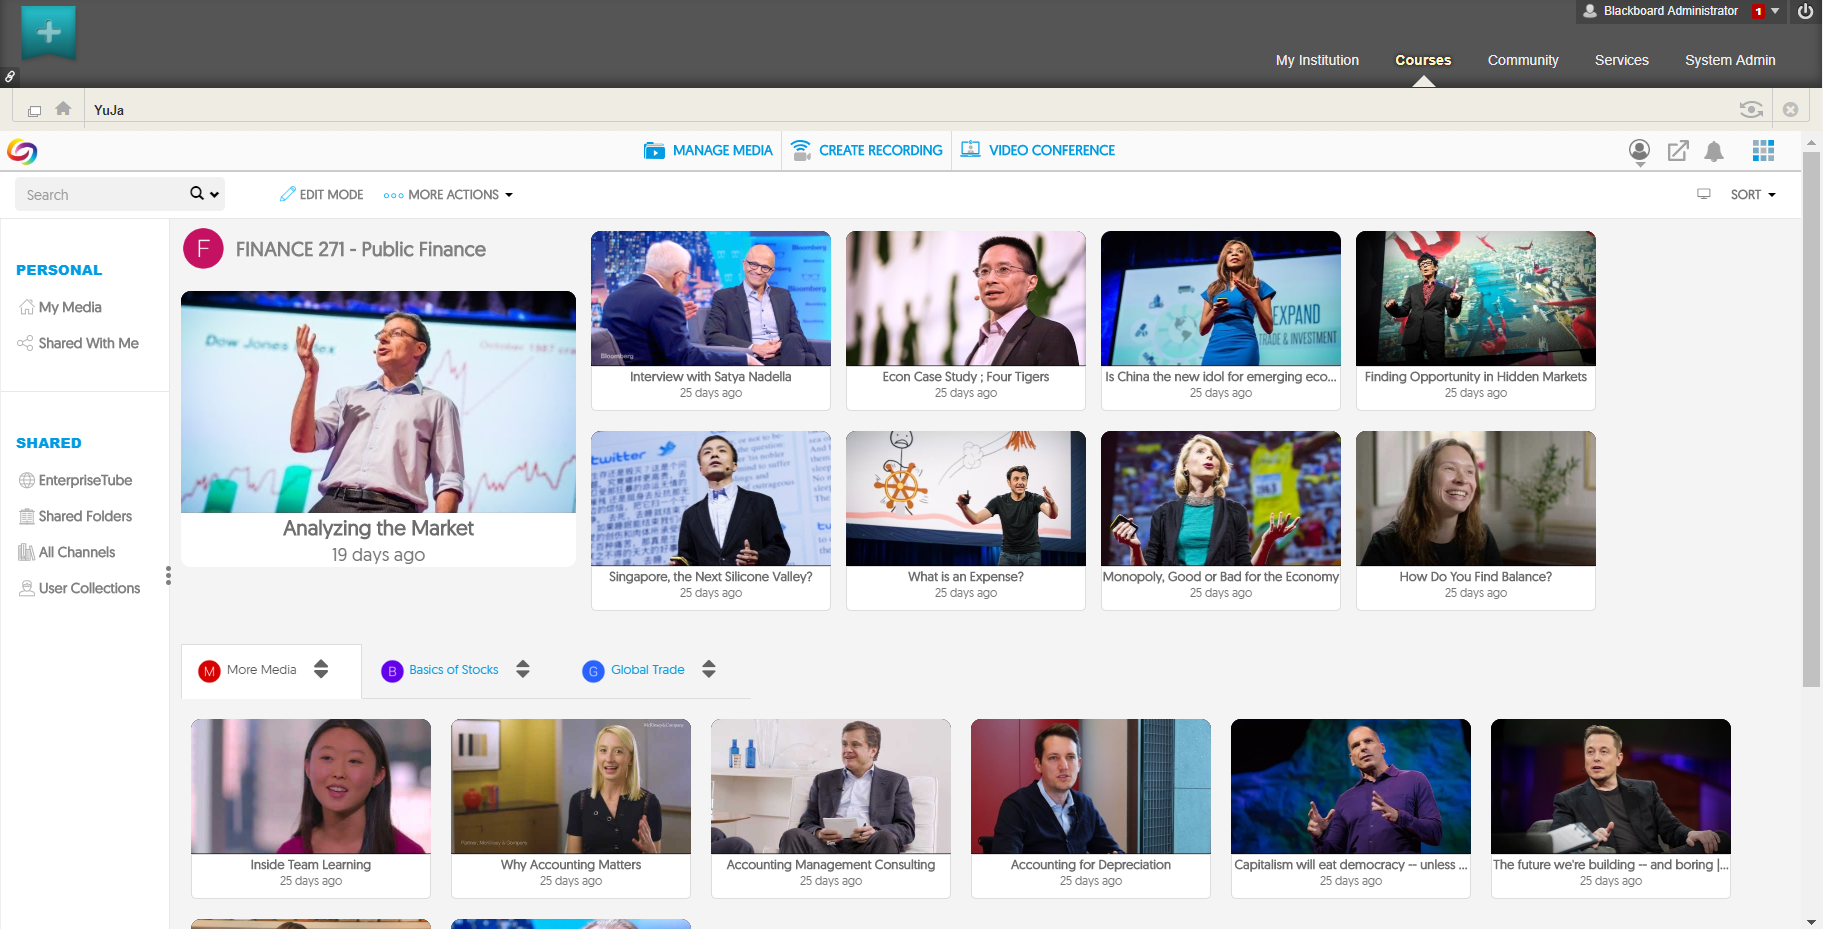The width and height of the screenshot is (1823, 929).
Task: Open EnterpriseTube in sidebar
Action: (x=75, y=480)
